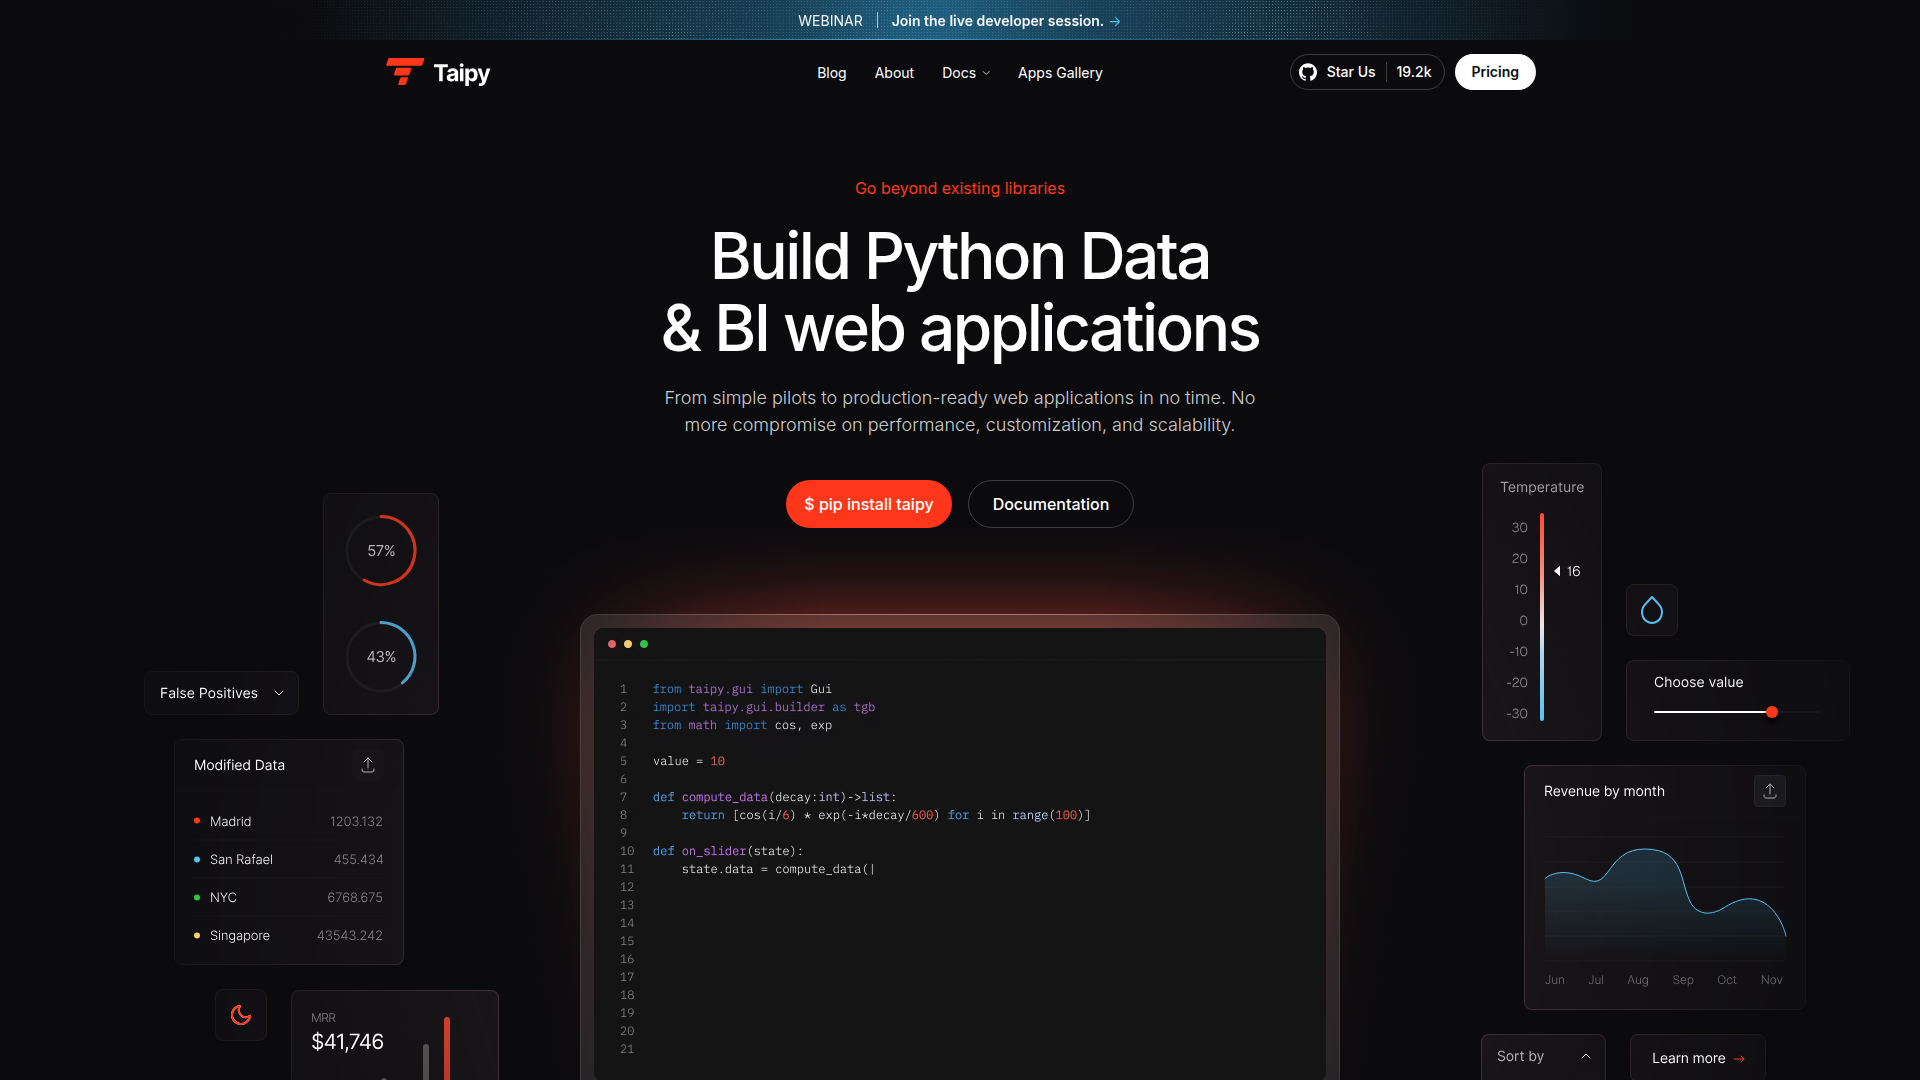Expand the Docs menu

click(x=966, y=73)
